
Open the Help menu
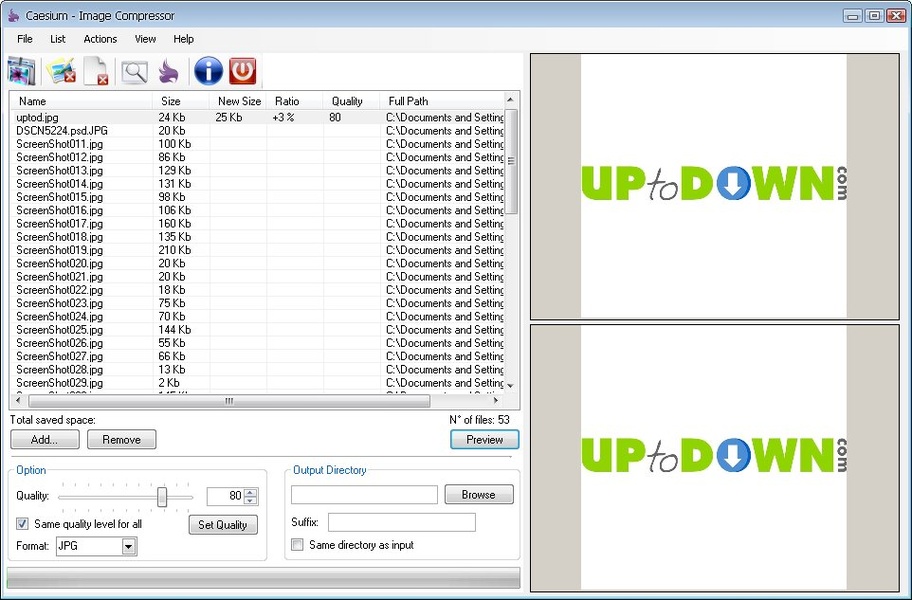pos(183,39)
